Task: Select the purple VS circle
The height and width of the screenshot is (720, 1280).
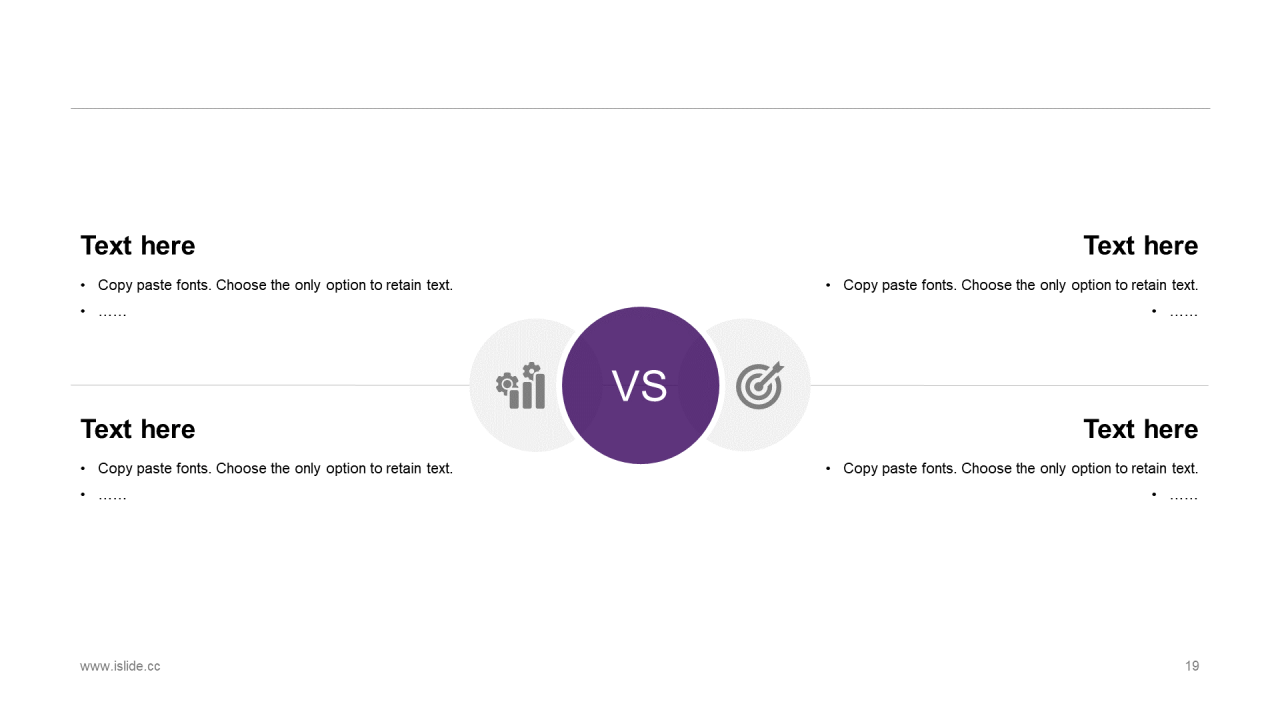Action: coord(640,385)
